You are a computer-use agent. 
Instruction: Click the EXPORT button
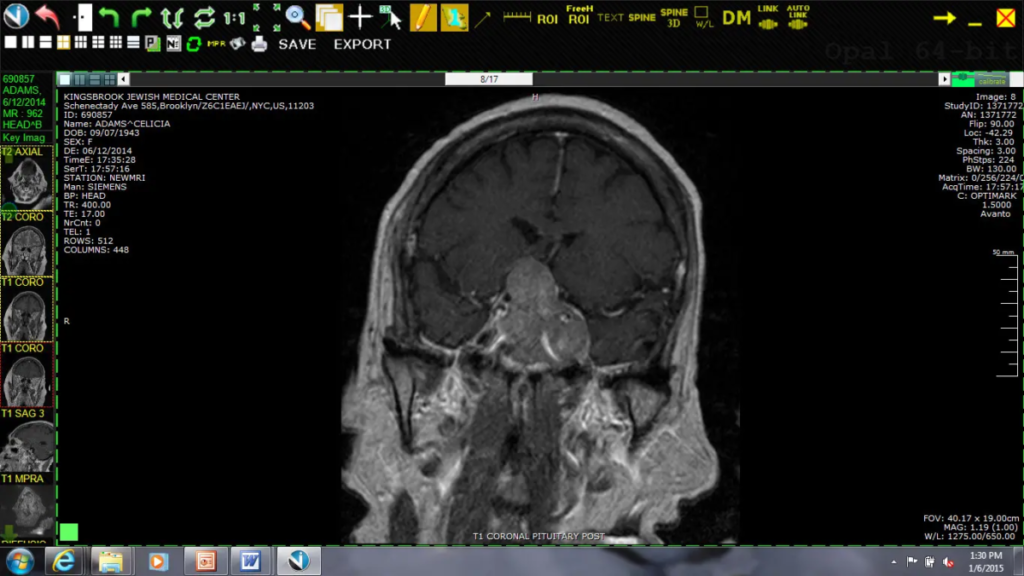(362, 44)
